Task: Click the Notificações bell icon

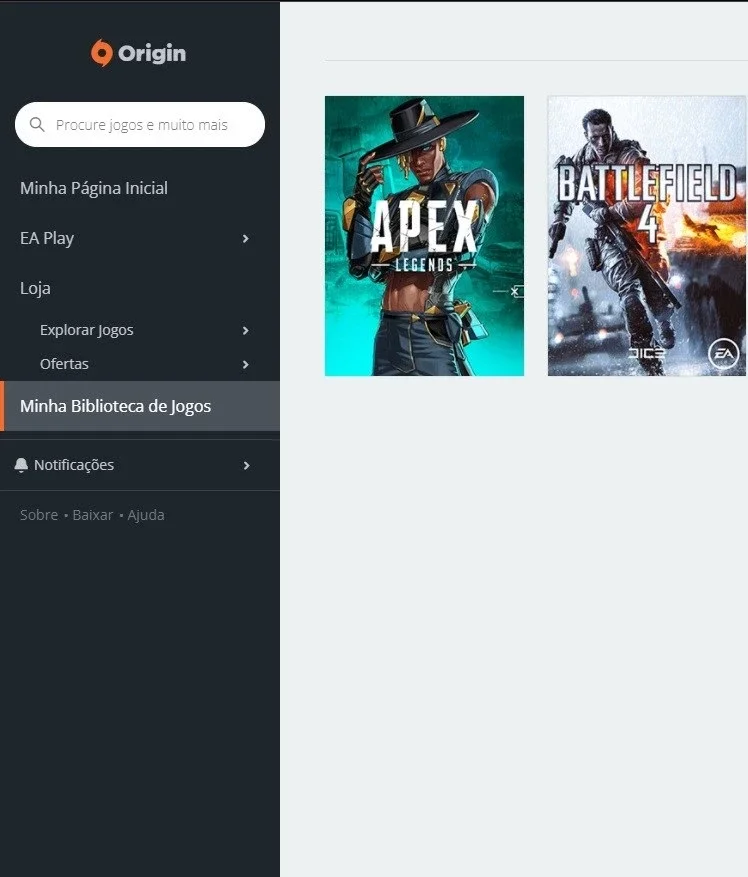Action: coord(21,465)
